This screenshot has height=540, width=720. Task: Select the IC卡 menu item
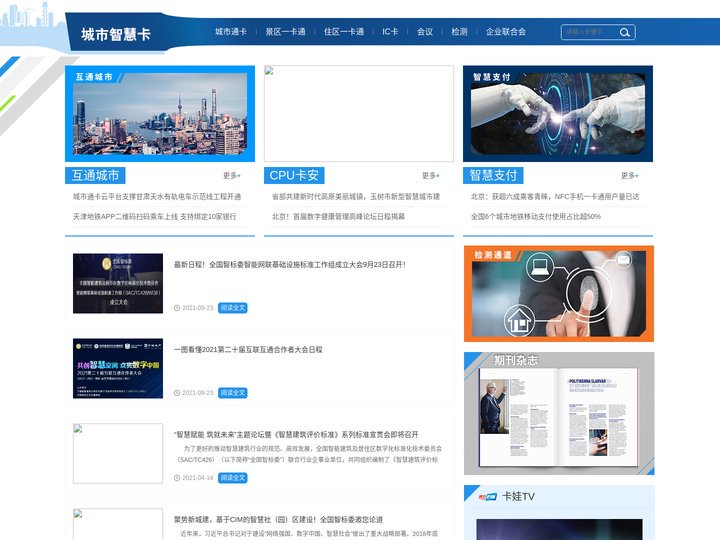coord(390,32)
